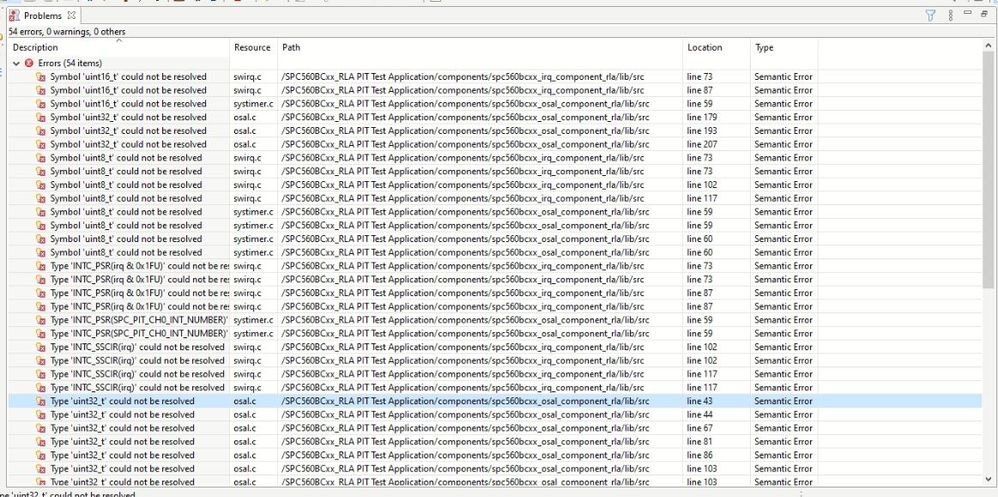Viewport: 998px width, 497px height.
Task: Click the path cell of Symbol 'uint16_t' line 73
Action: tap(480, 76)
